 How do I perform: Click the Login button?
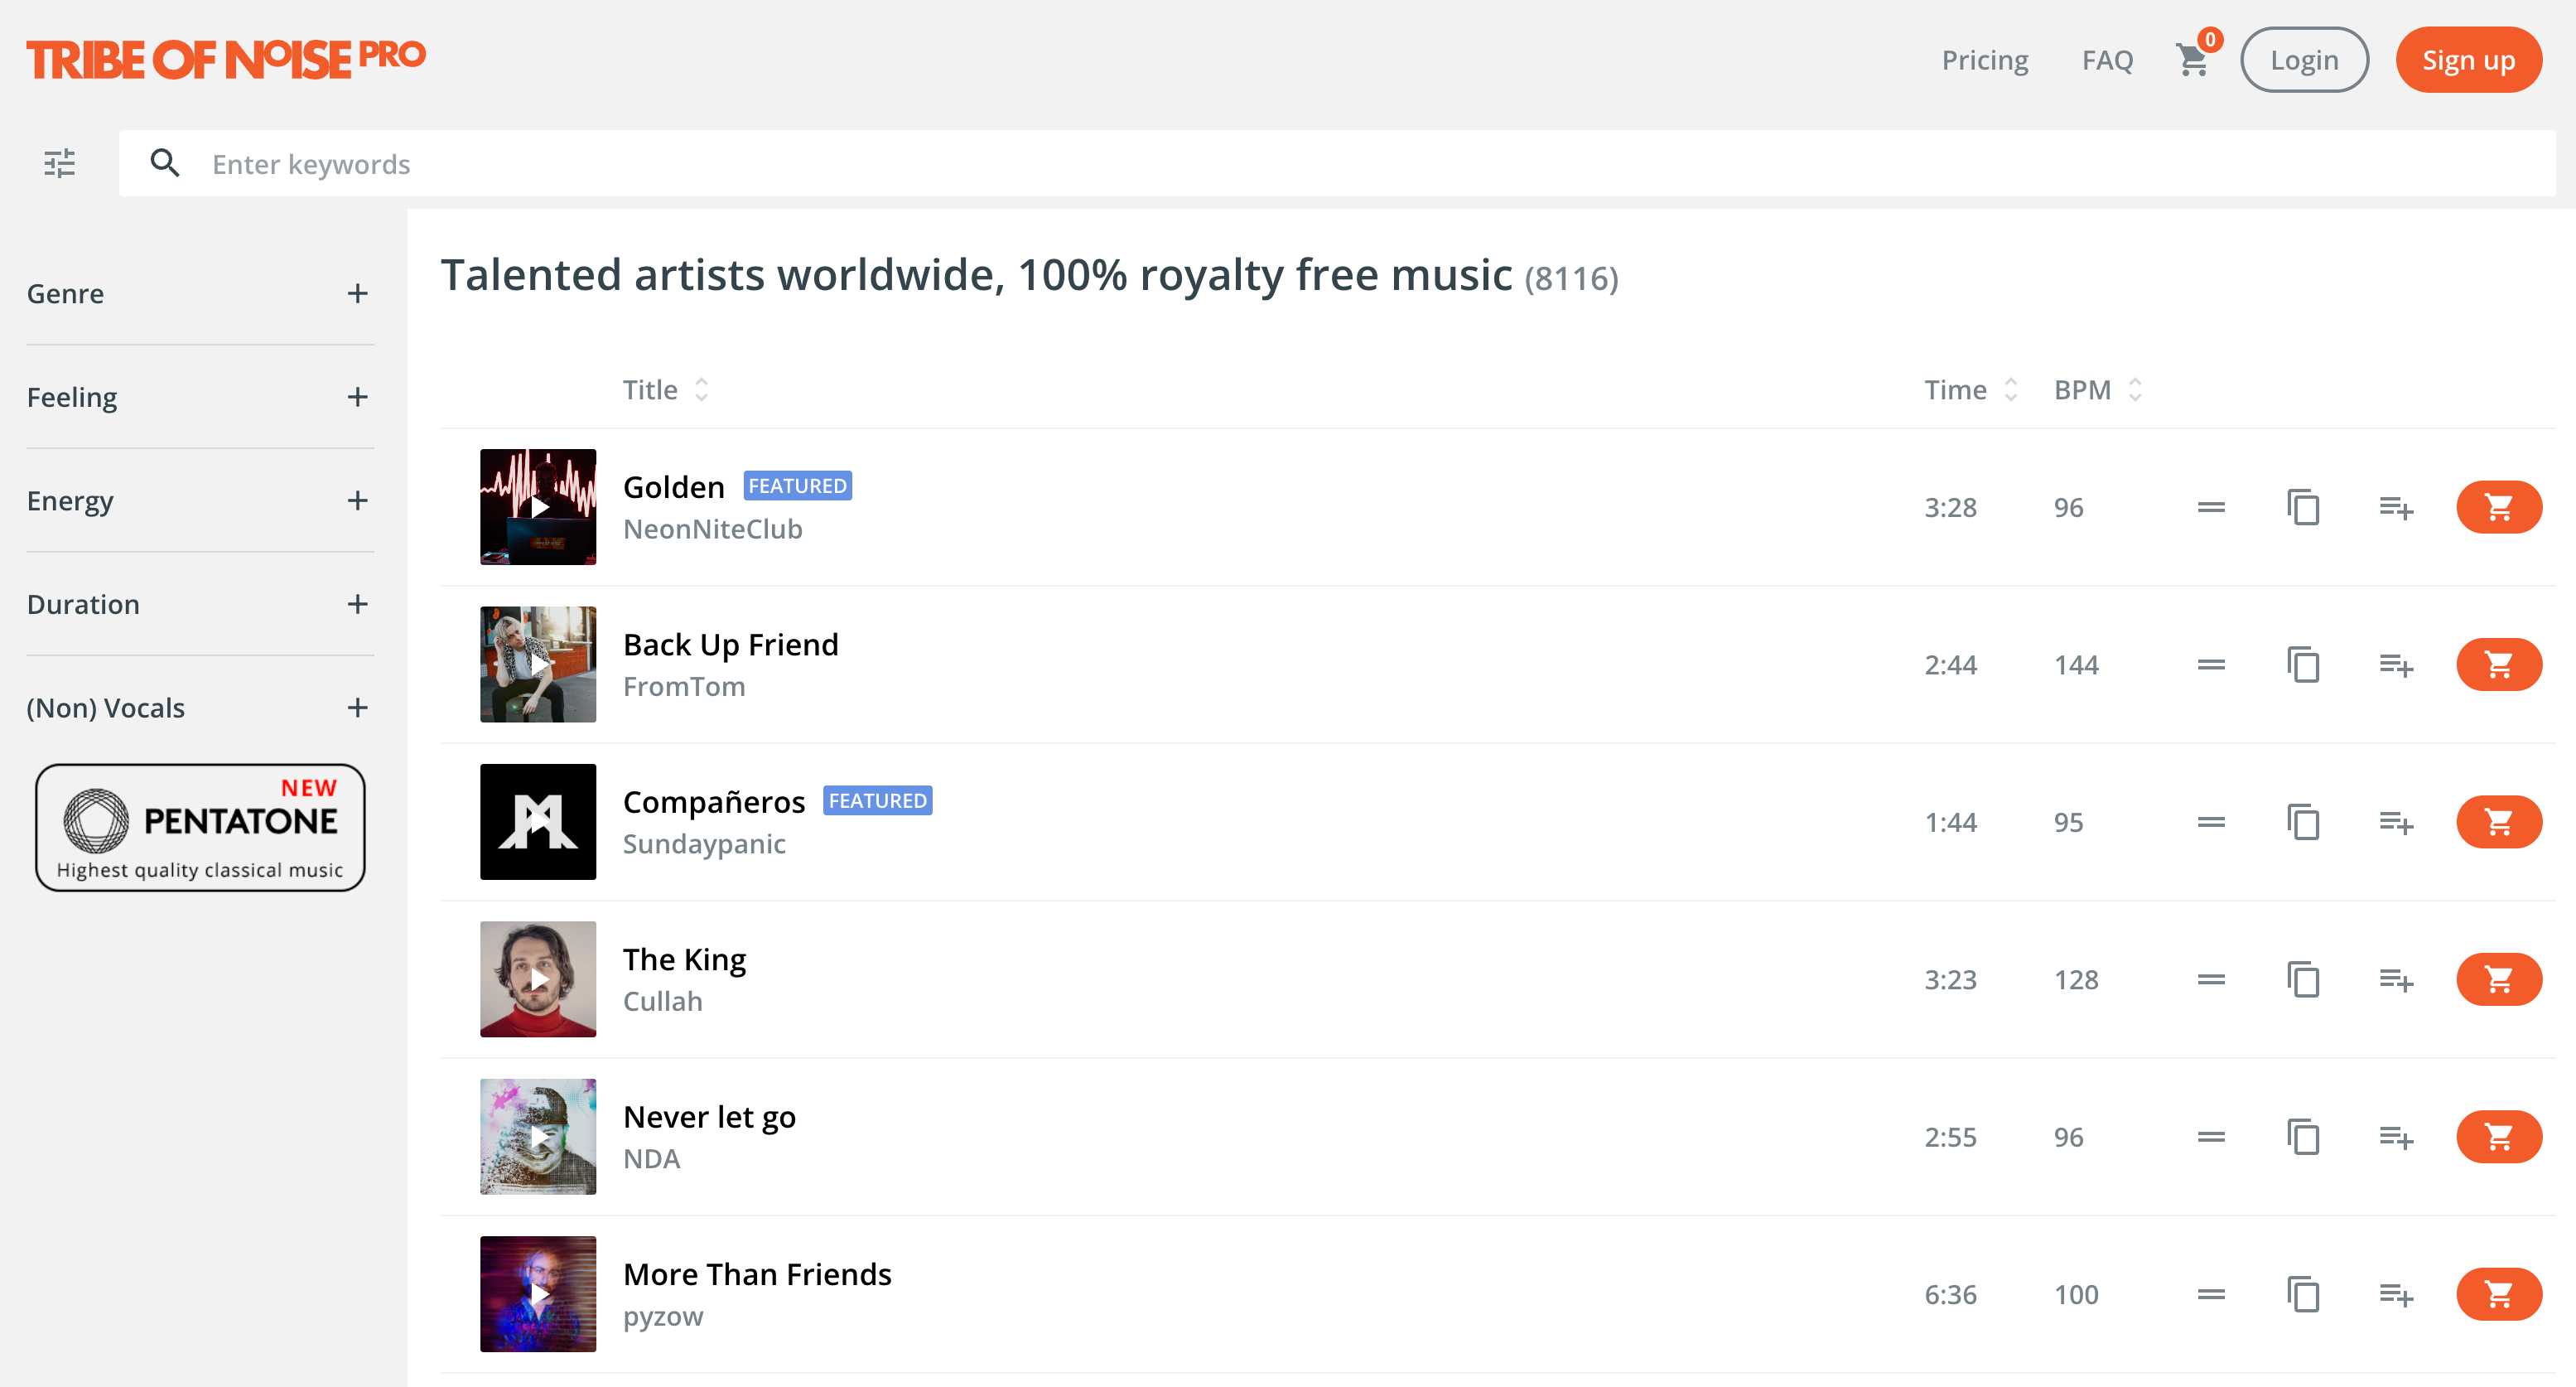coord(2304,60)
